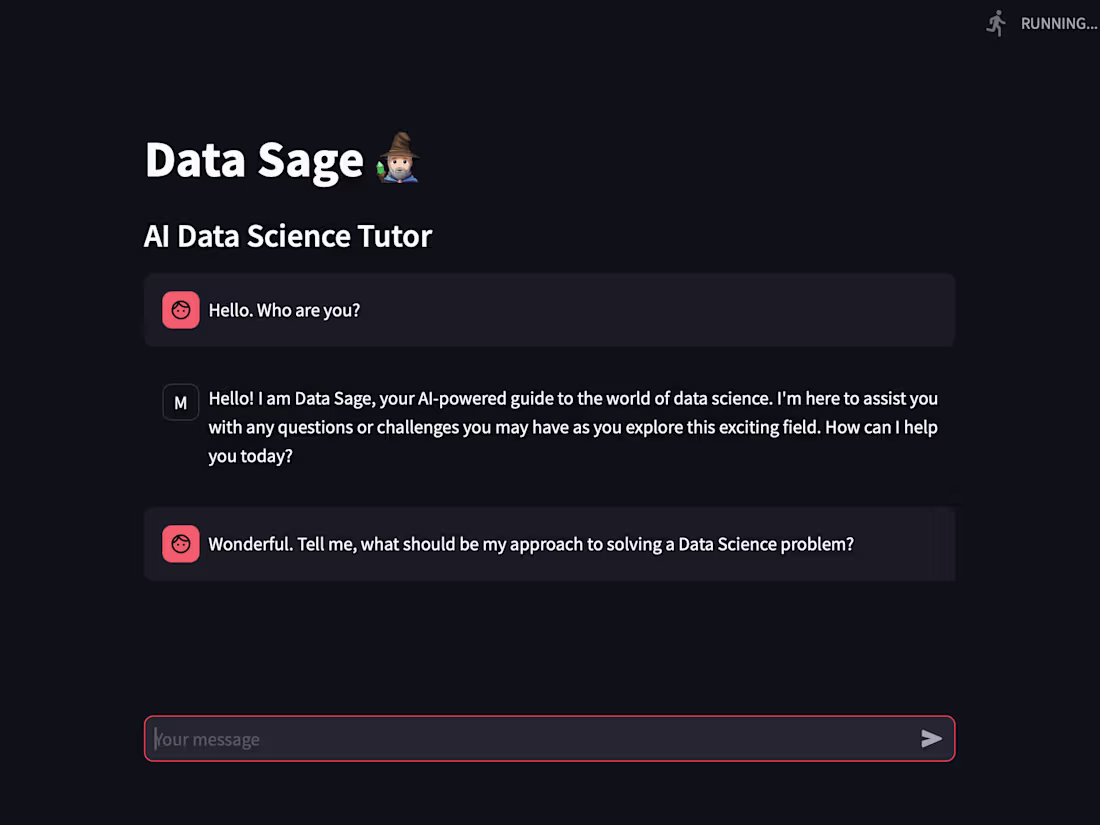
Task: Click the top-right corner status area
Action: click(x=1040, y=23)
